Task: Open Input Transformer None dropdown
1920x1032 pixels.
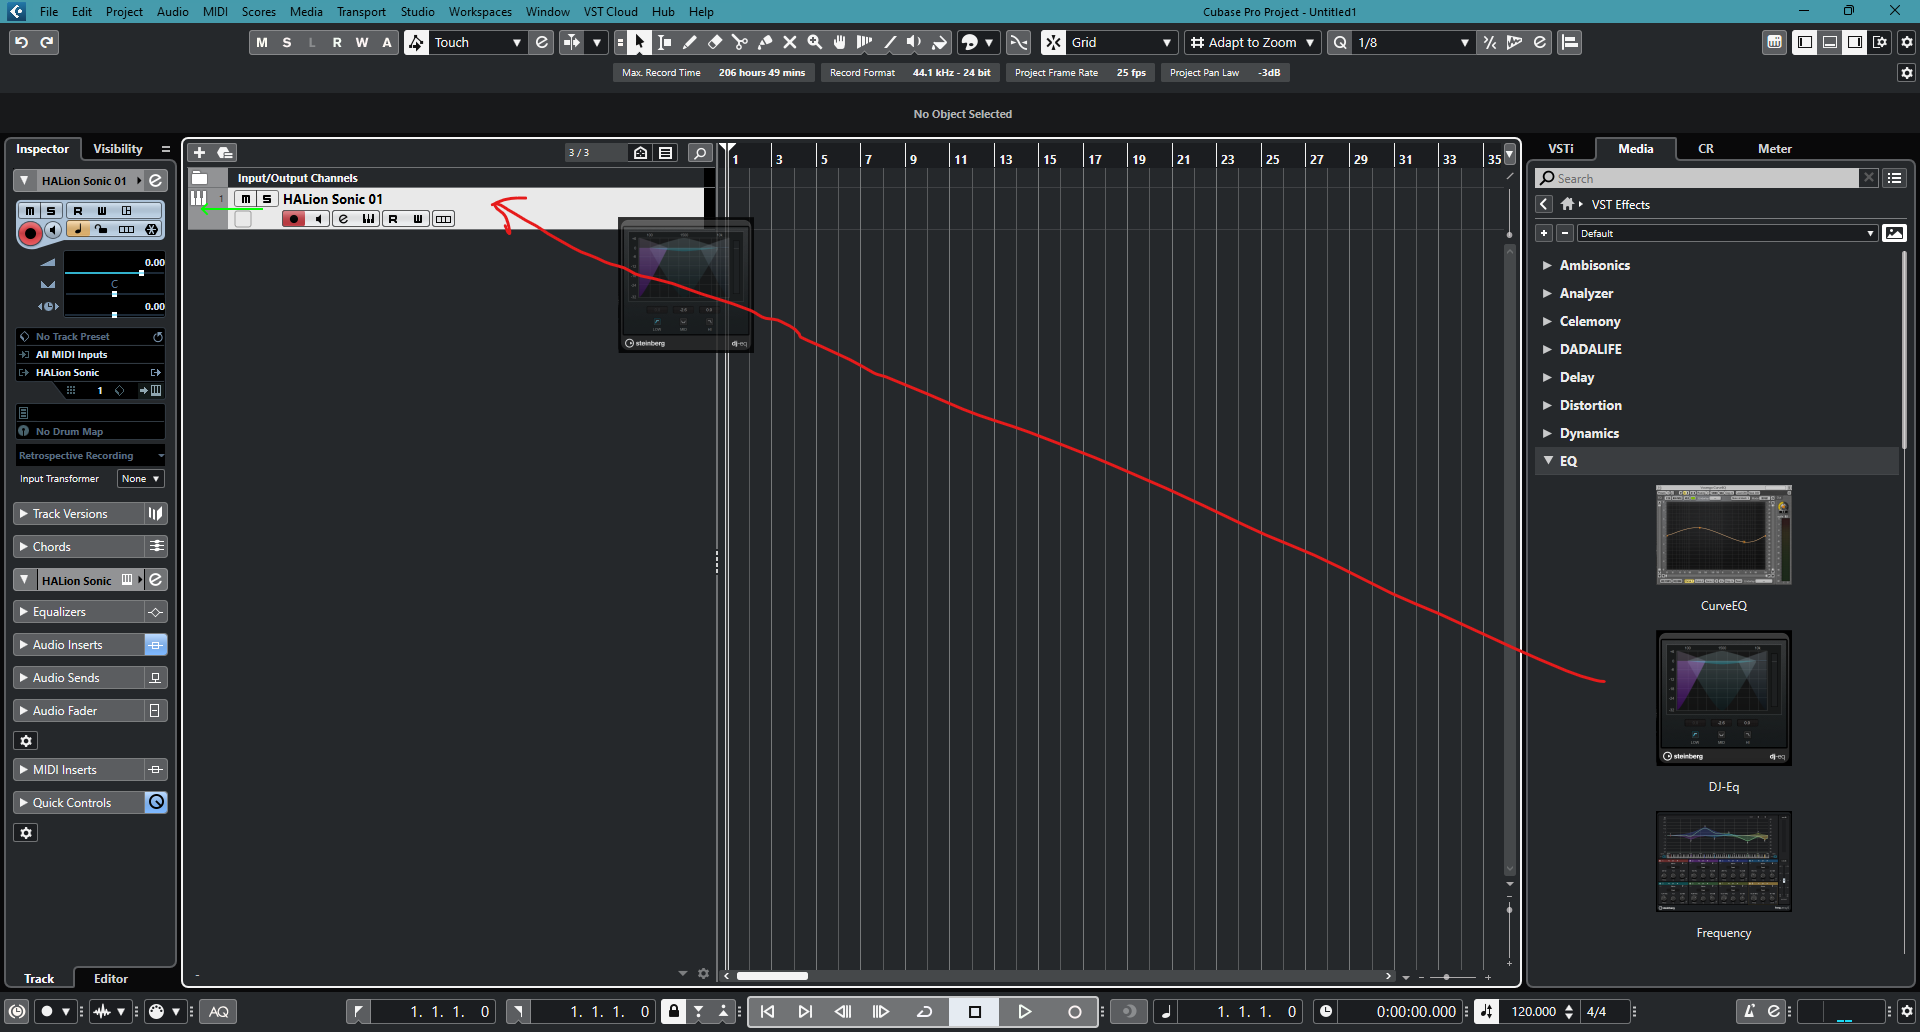Action: coord(140,479)
